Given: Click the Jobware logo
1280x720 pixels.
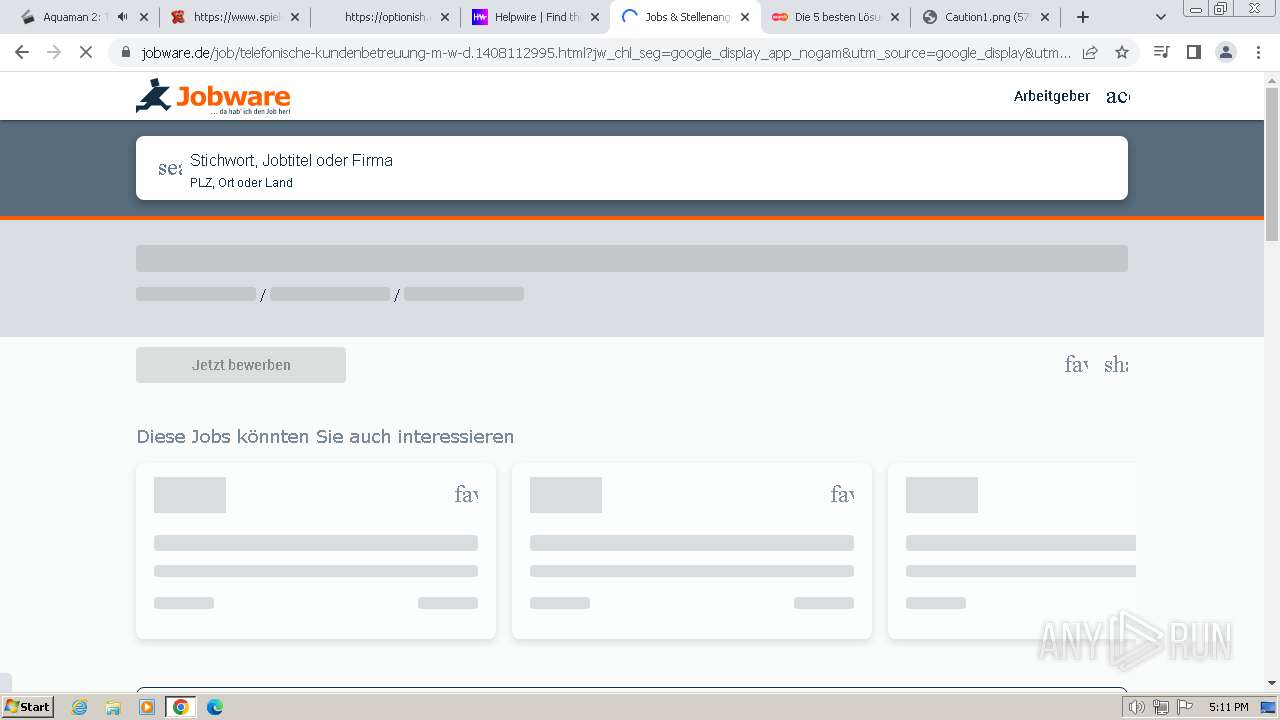Looking at the screenshot, I should coord(213,97).
